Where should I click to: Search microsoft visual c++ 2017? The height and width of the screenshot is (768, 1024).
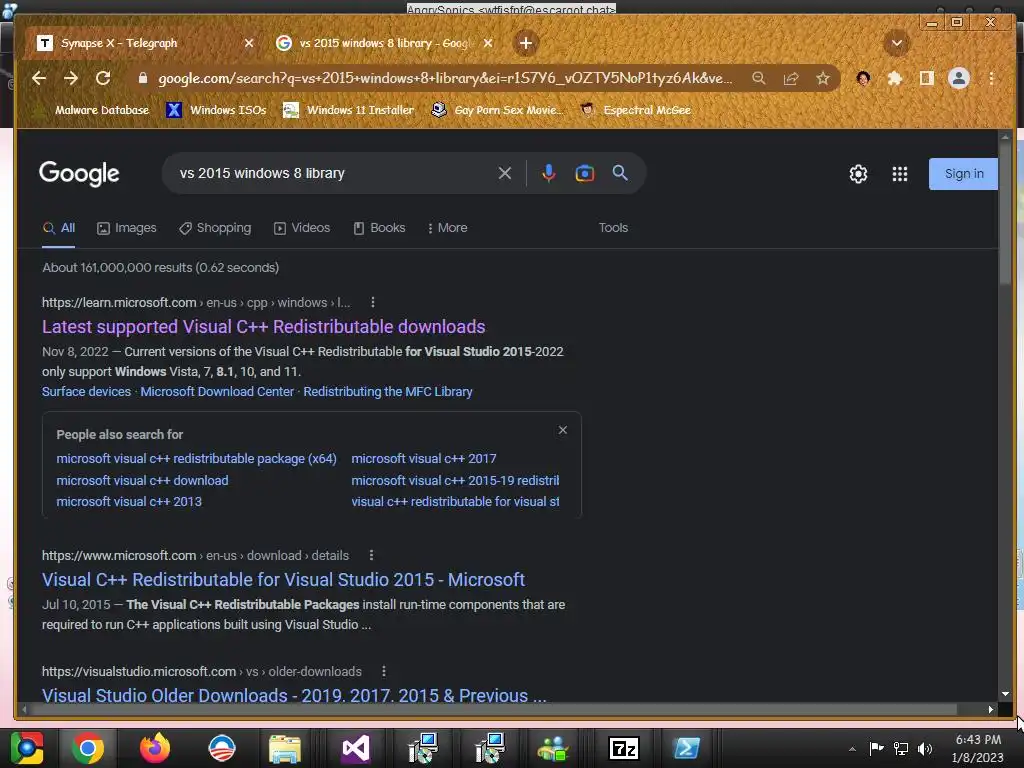pyautogui.click(x=424, y=459)
